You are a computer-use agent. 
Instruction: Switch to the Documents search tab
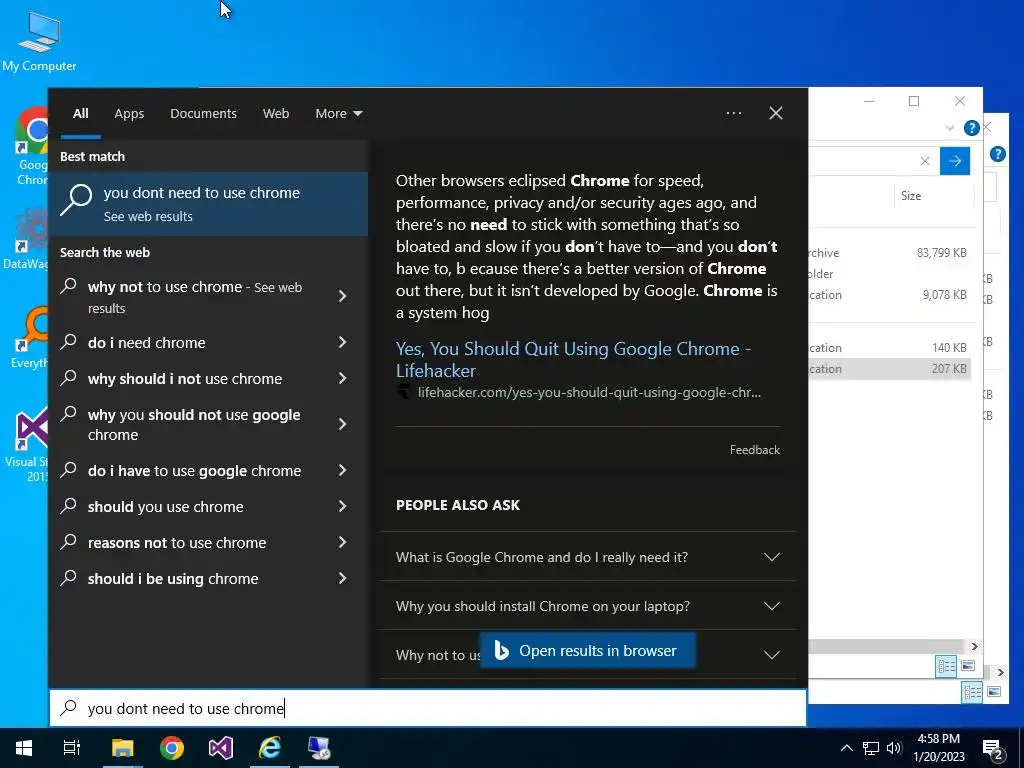pyautogui.click(x=203, y=114)
